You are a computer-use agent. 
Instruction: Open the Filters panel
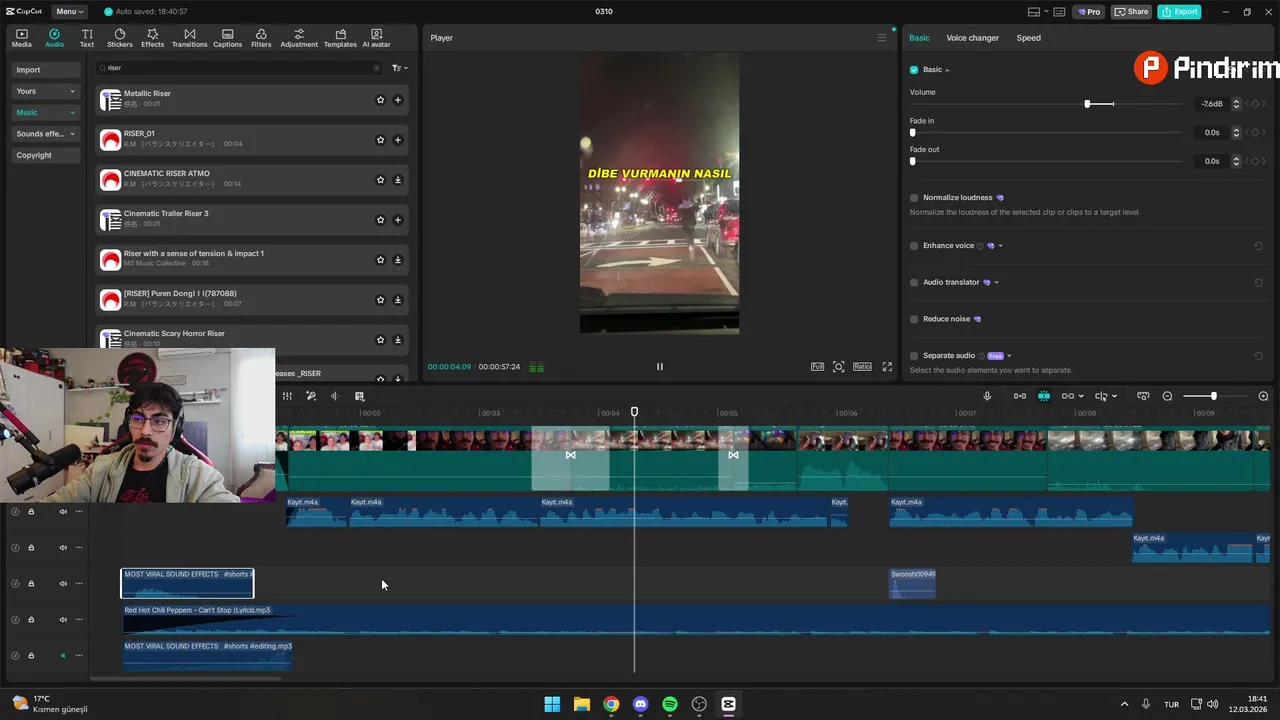(x=261, y=38)
